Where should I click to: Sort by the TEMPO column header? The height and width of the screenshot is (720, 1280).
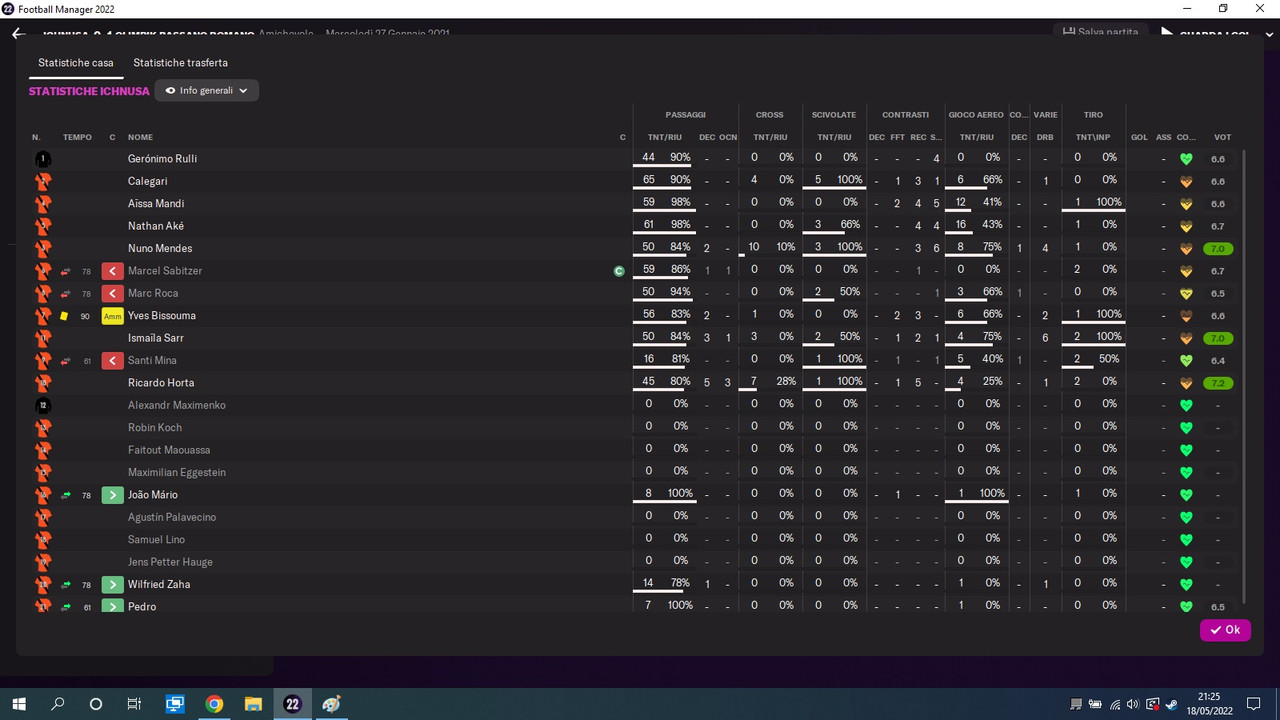(77, 137)
